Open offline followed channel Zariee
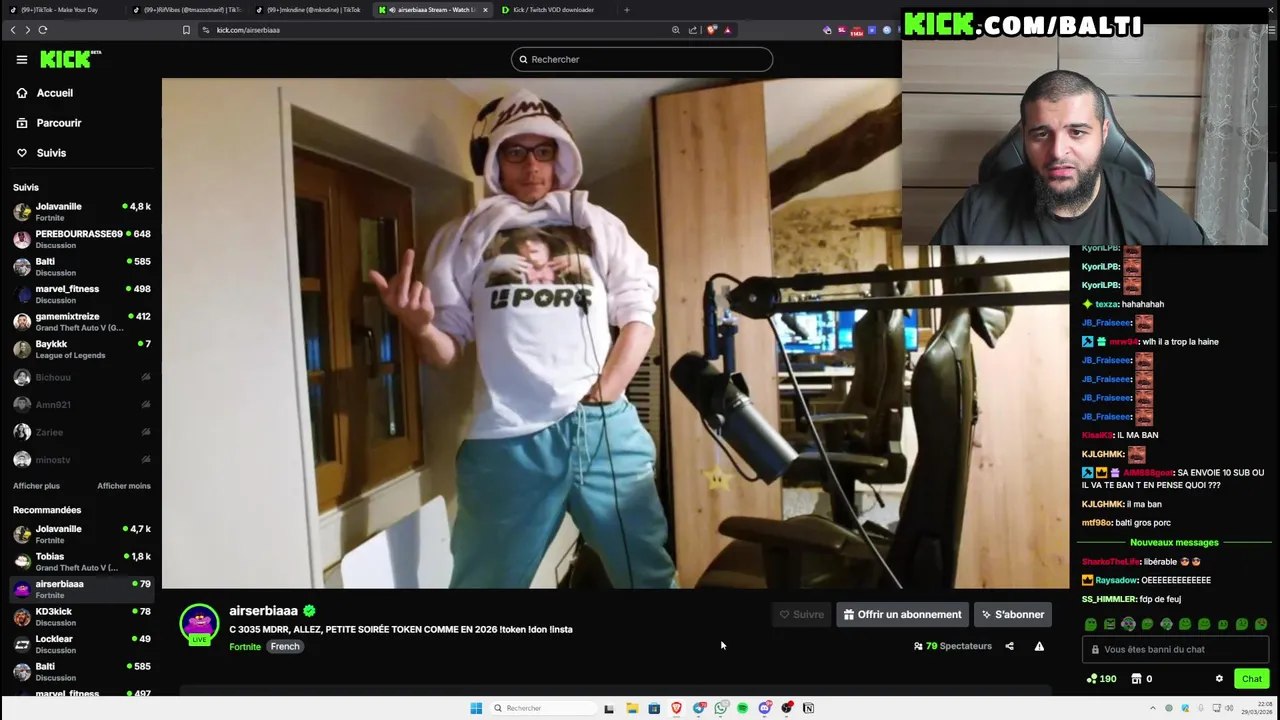1280x720 pixels. 81,432
